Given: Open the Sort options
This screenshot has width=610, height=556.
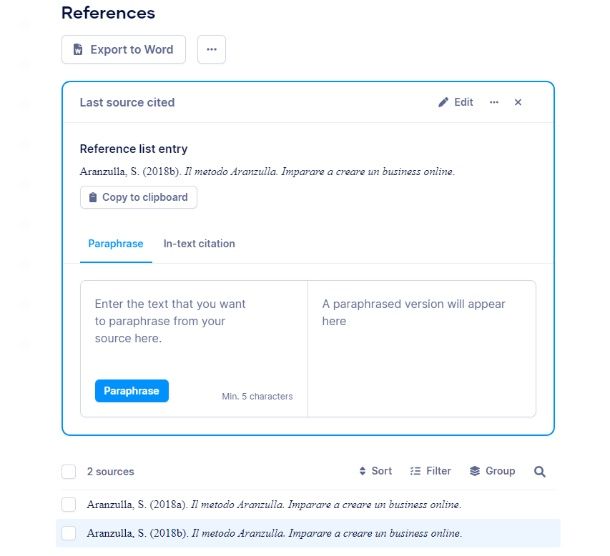Looking at the screenshot, I should [375, 471].
